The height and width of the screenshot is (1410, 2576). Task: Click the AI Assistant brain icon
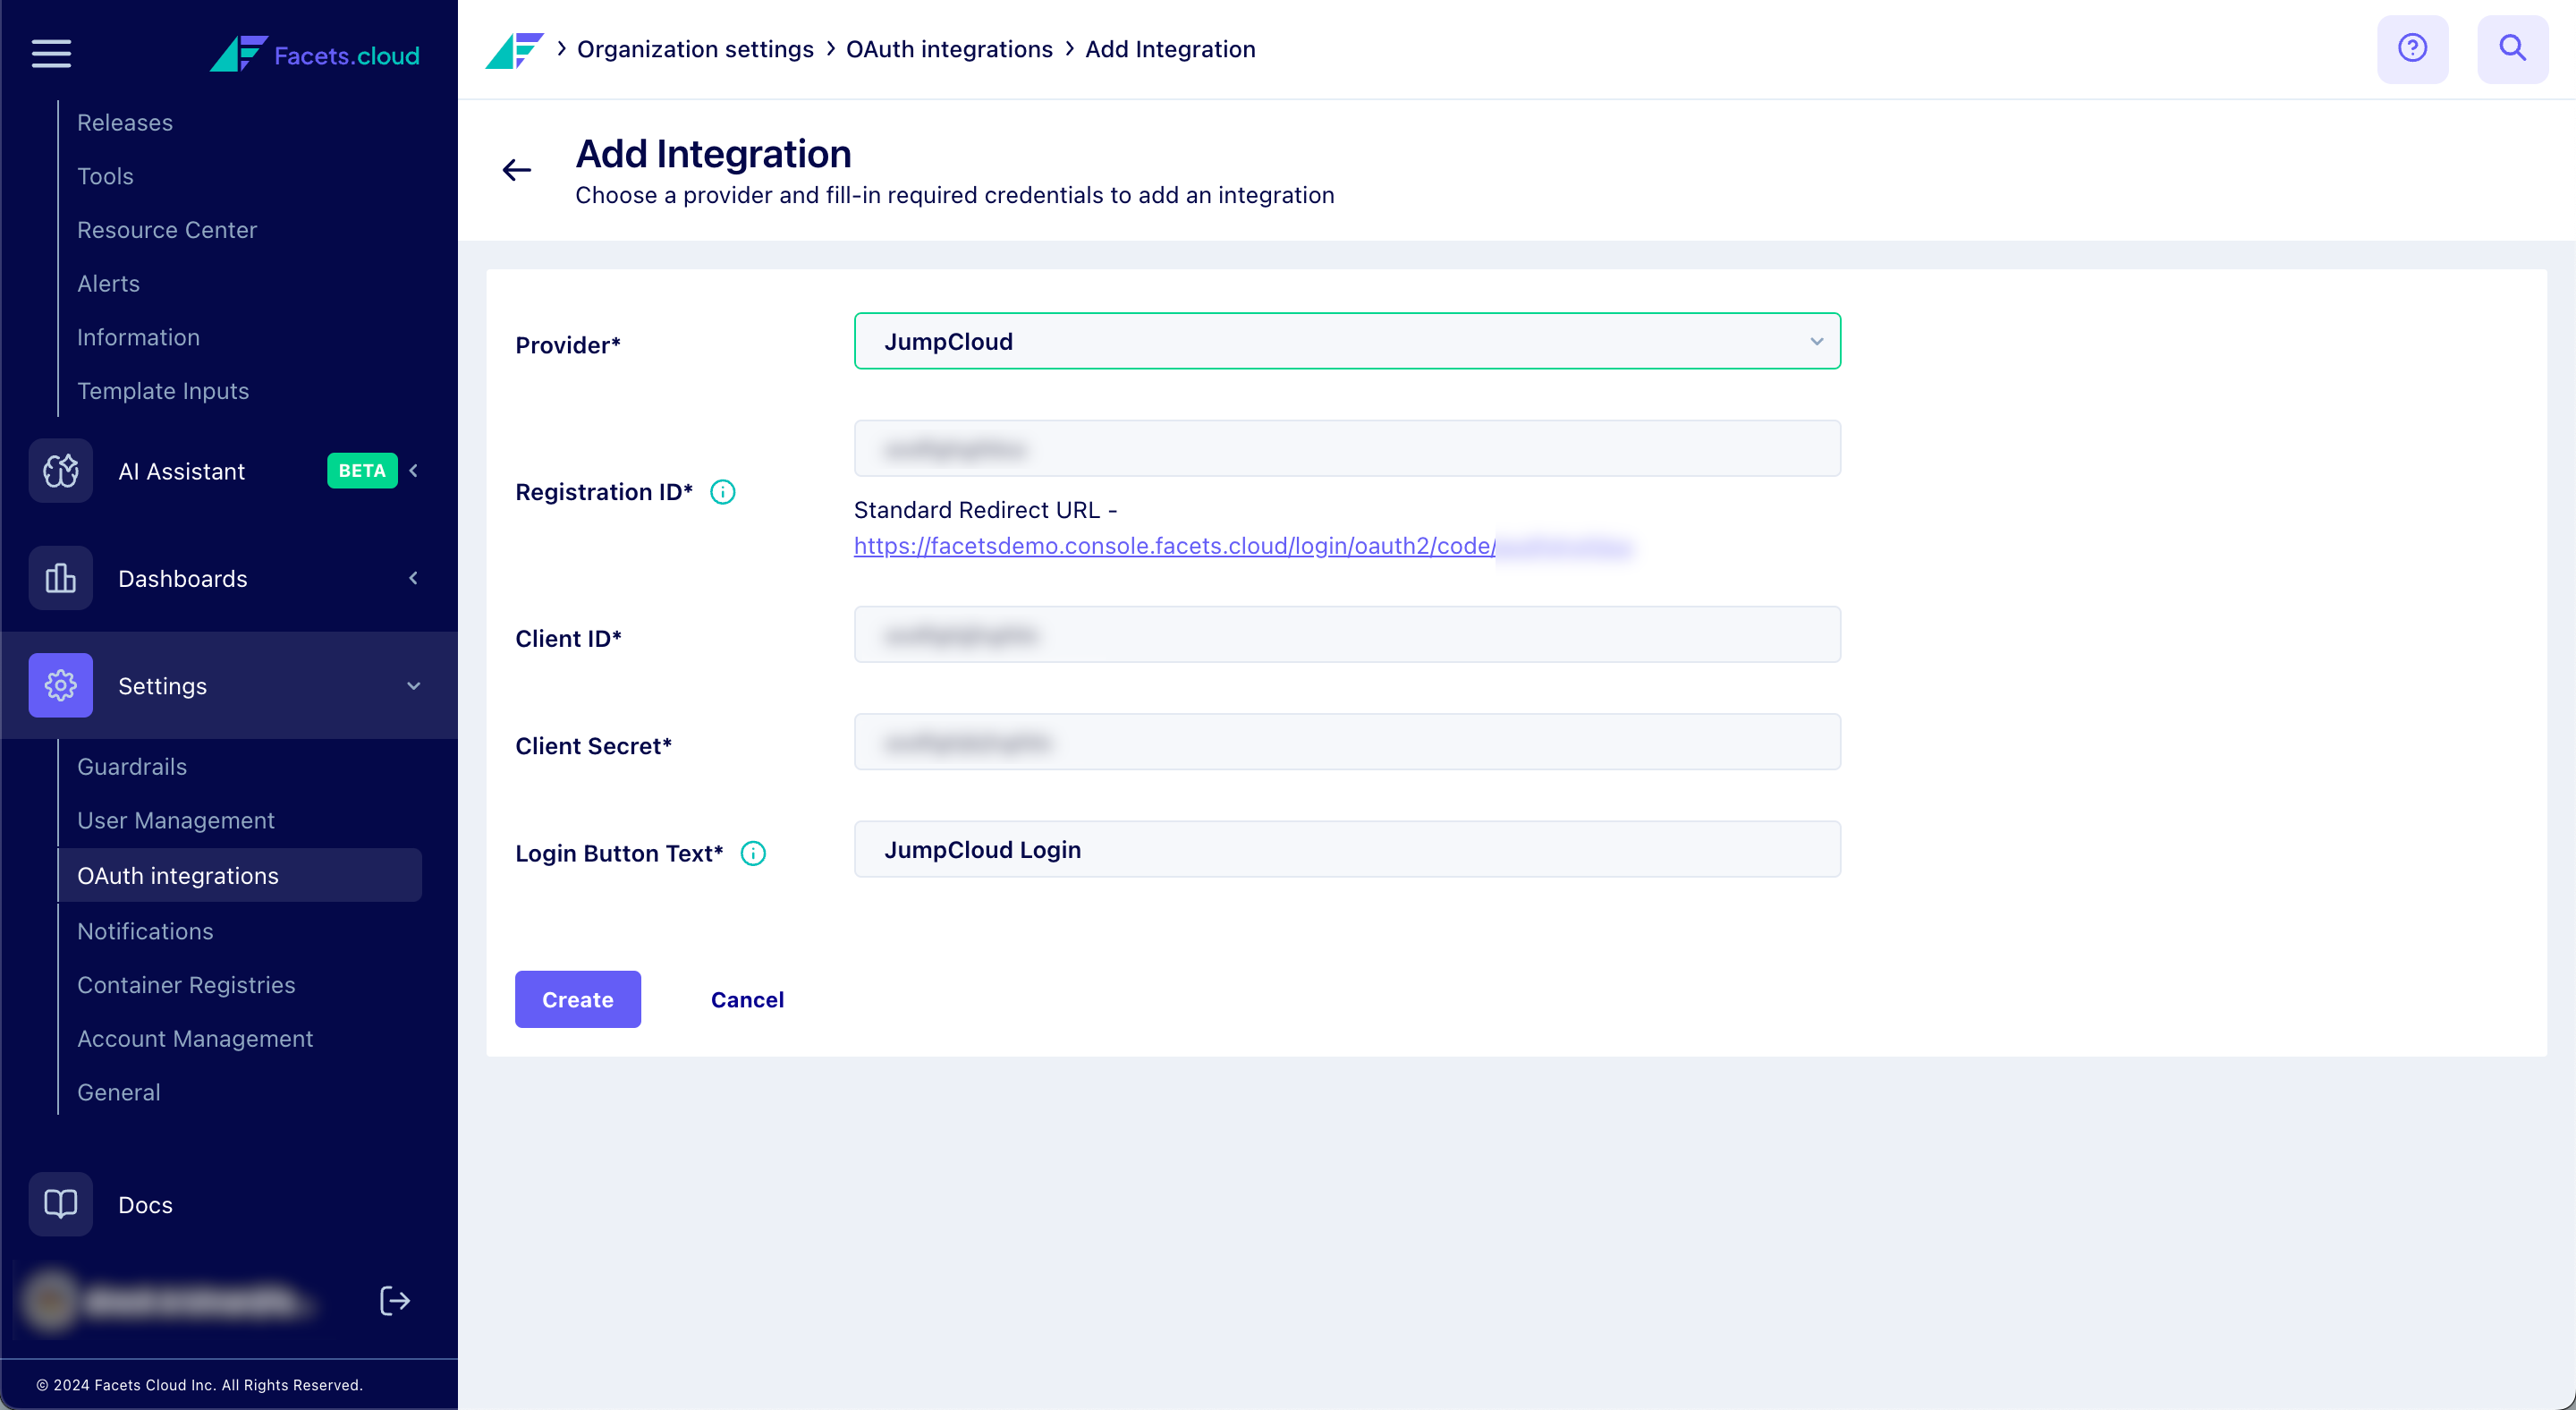click(x=61, y=471)
